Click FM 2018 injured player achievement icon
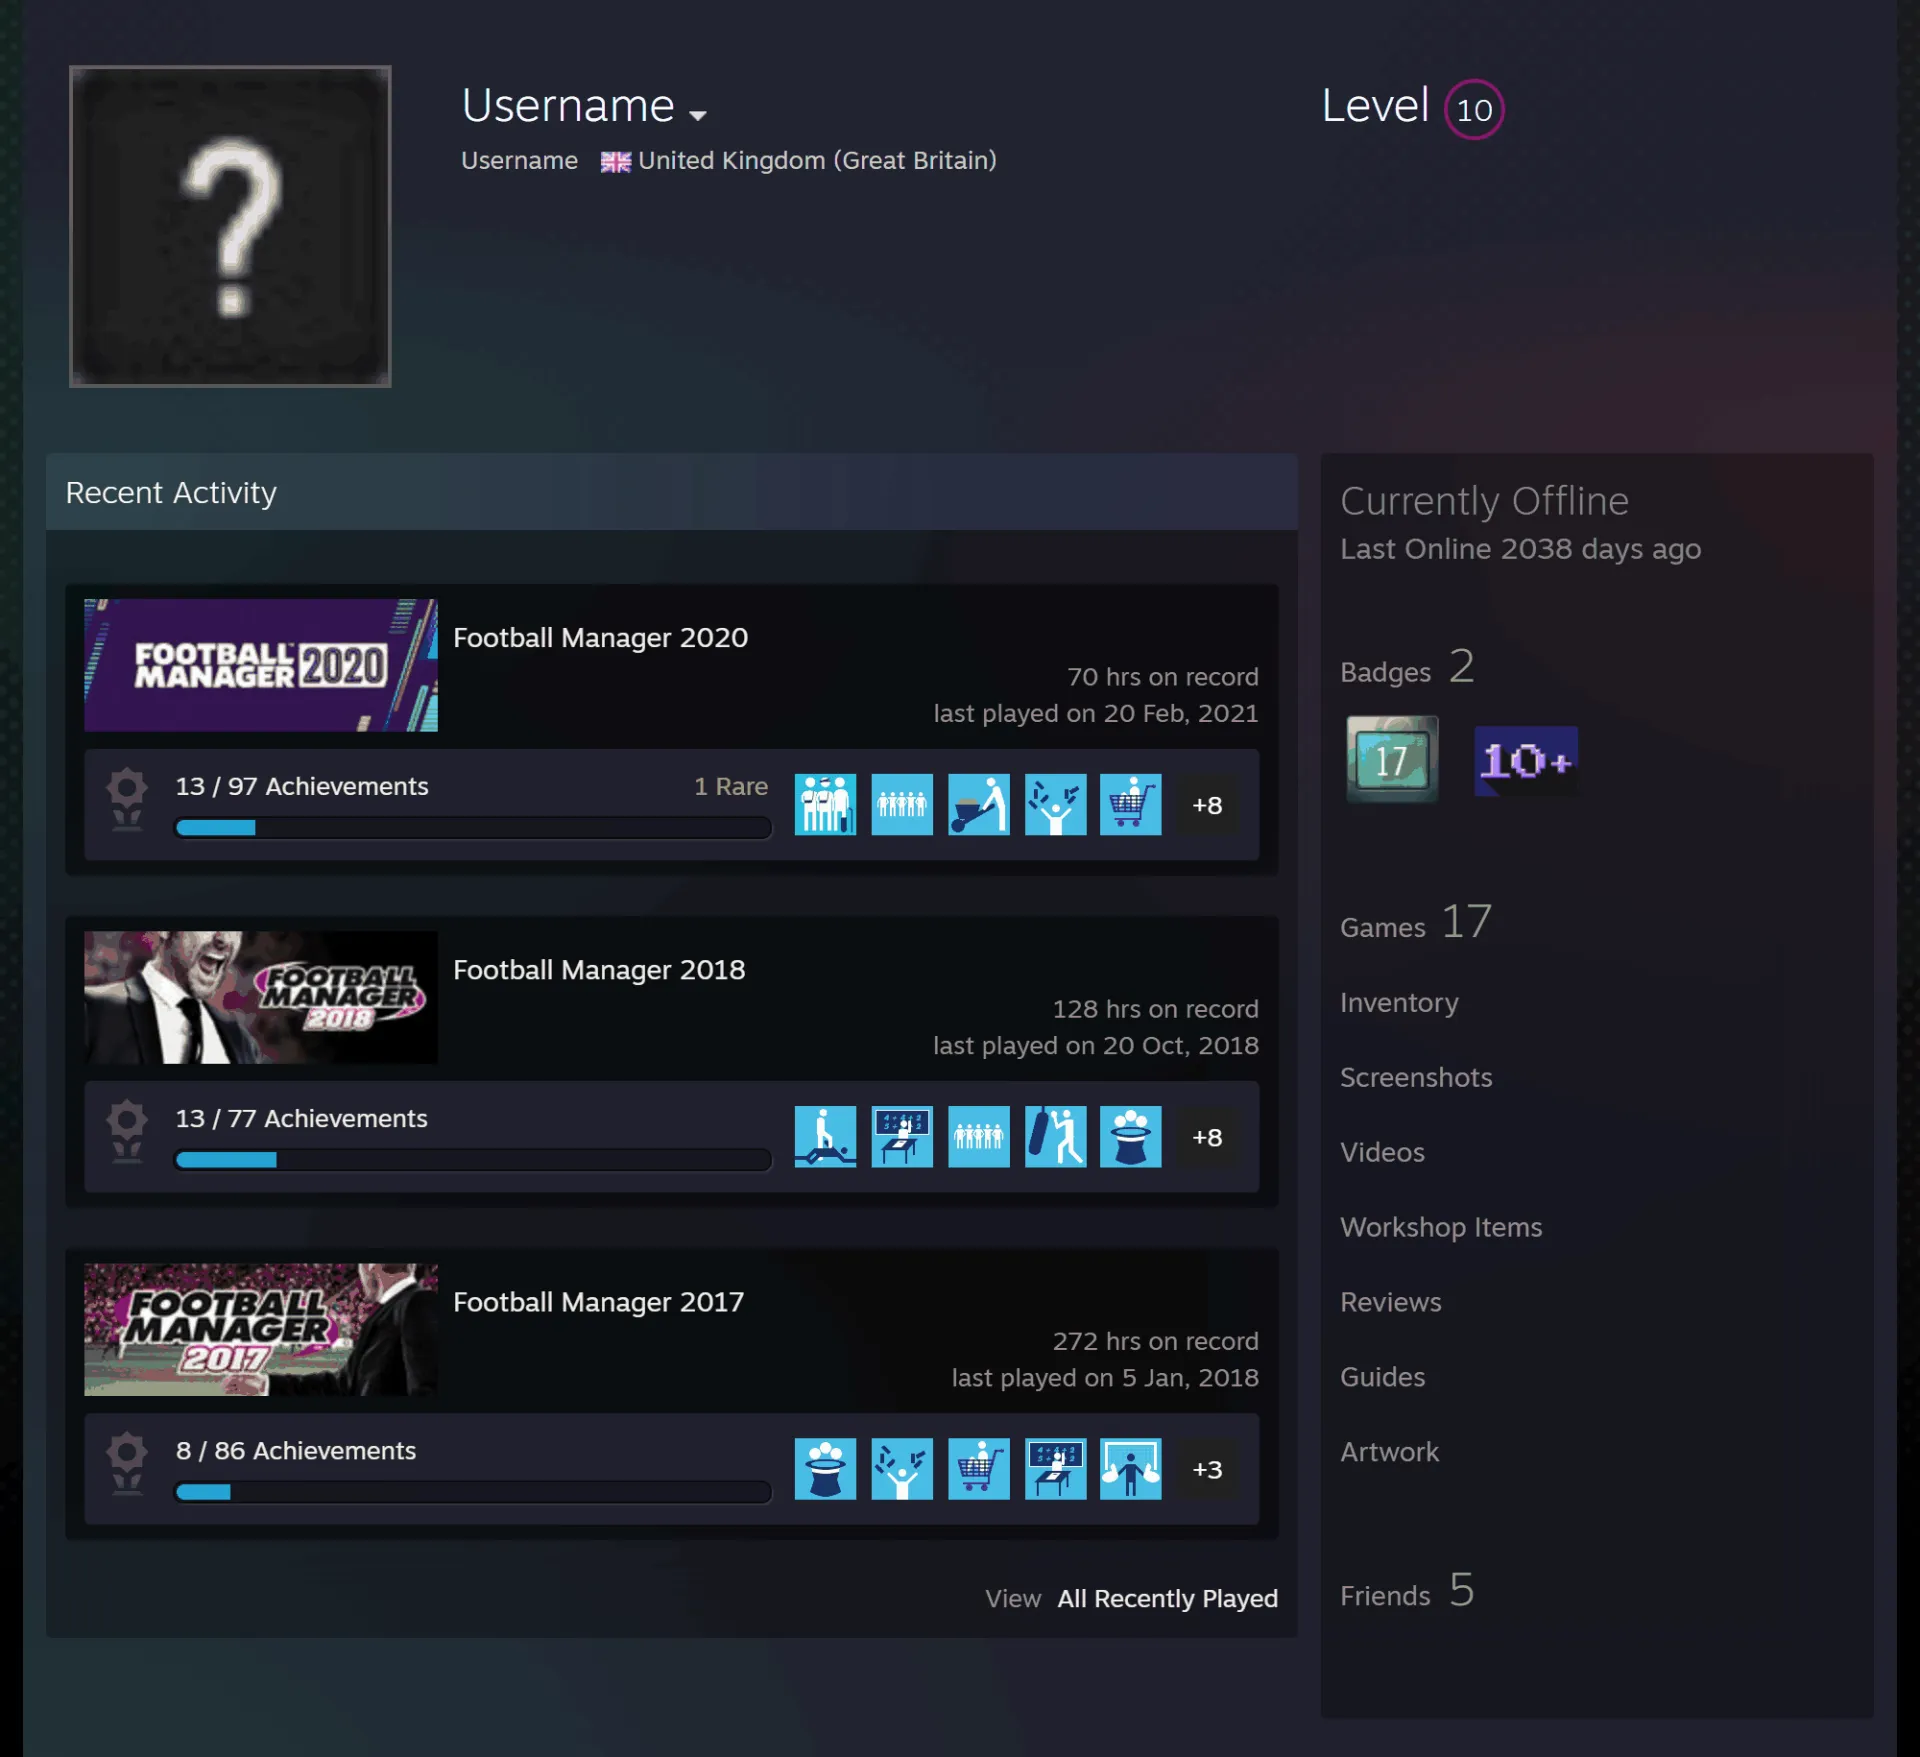 click(x=825, y=1136)
